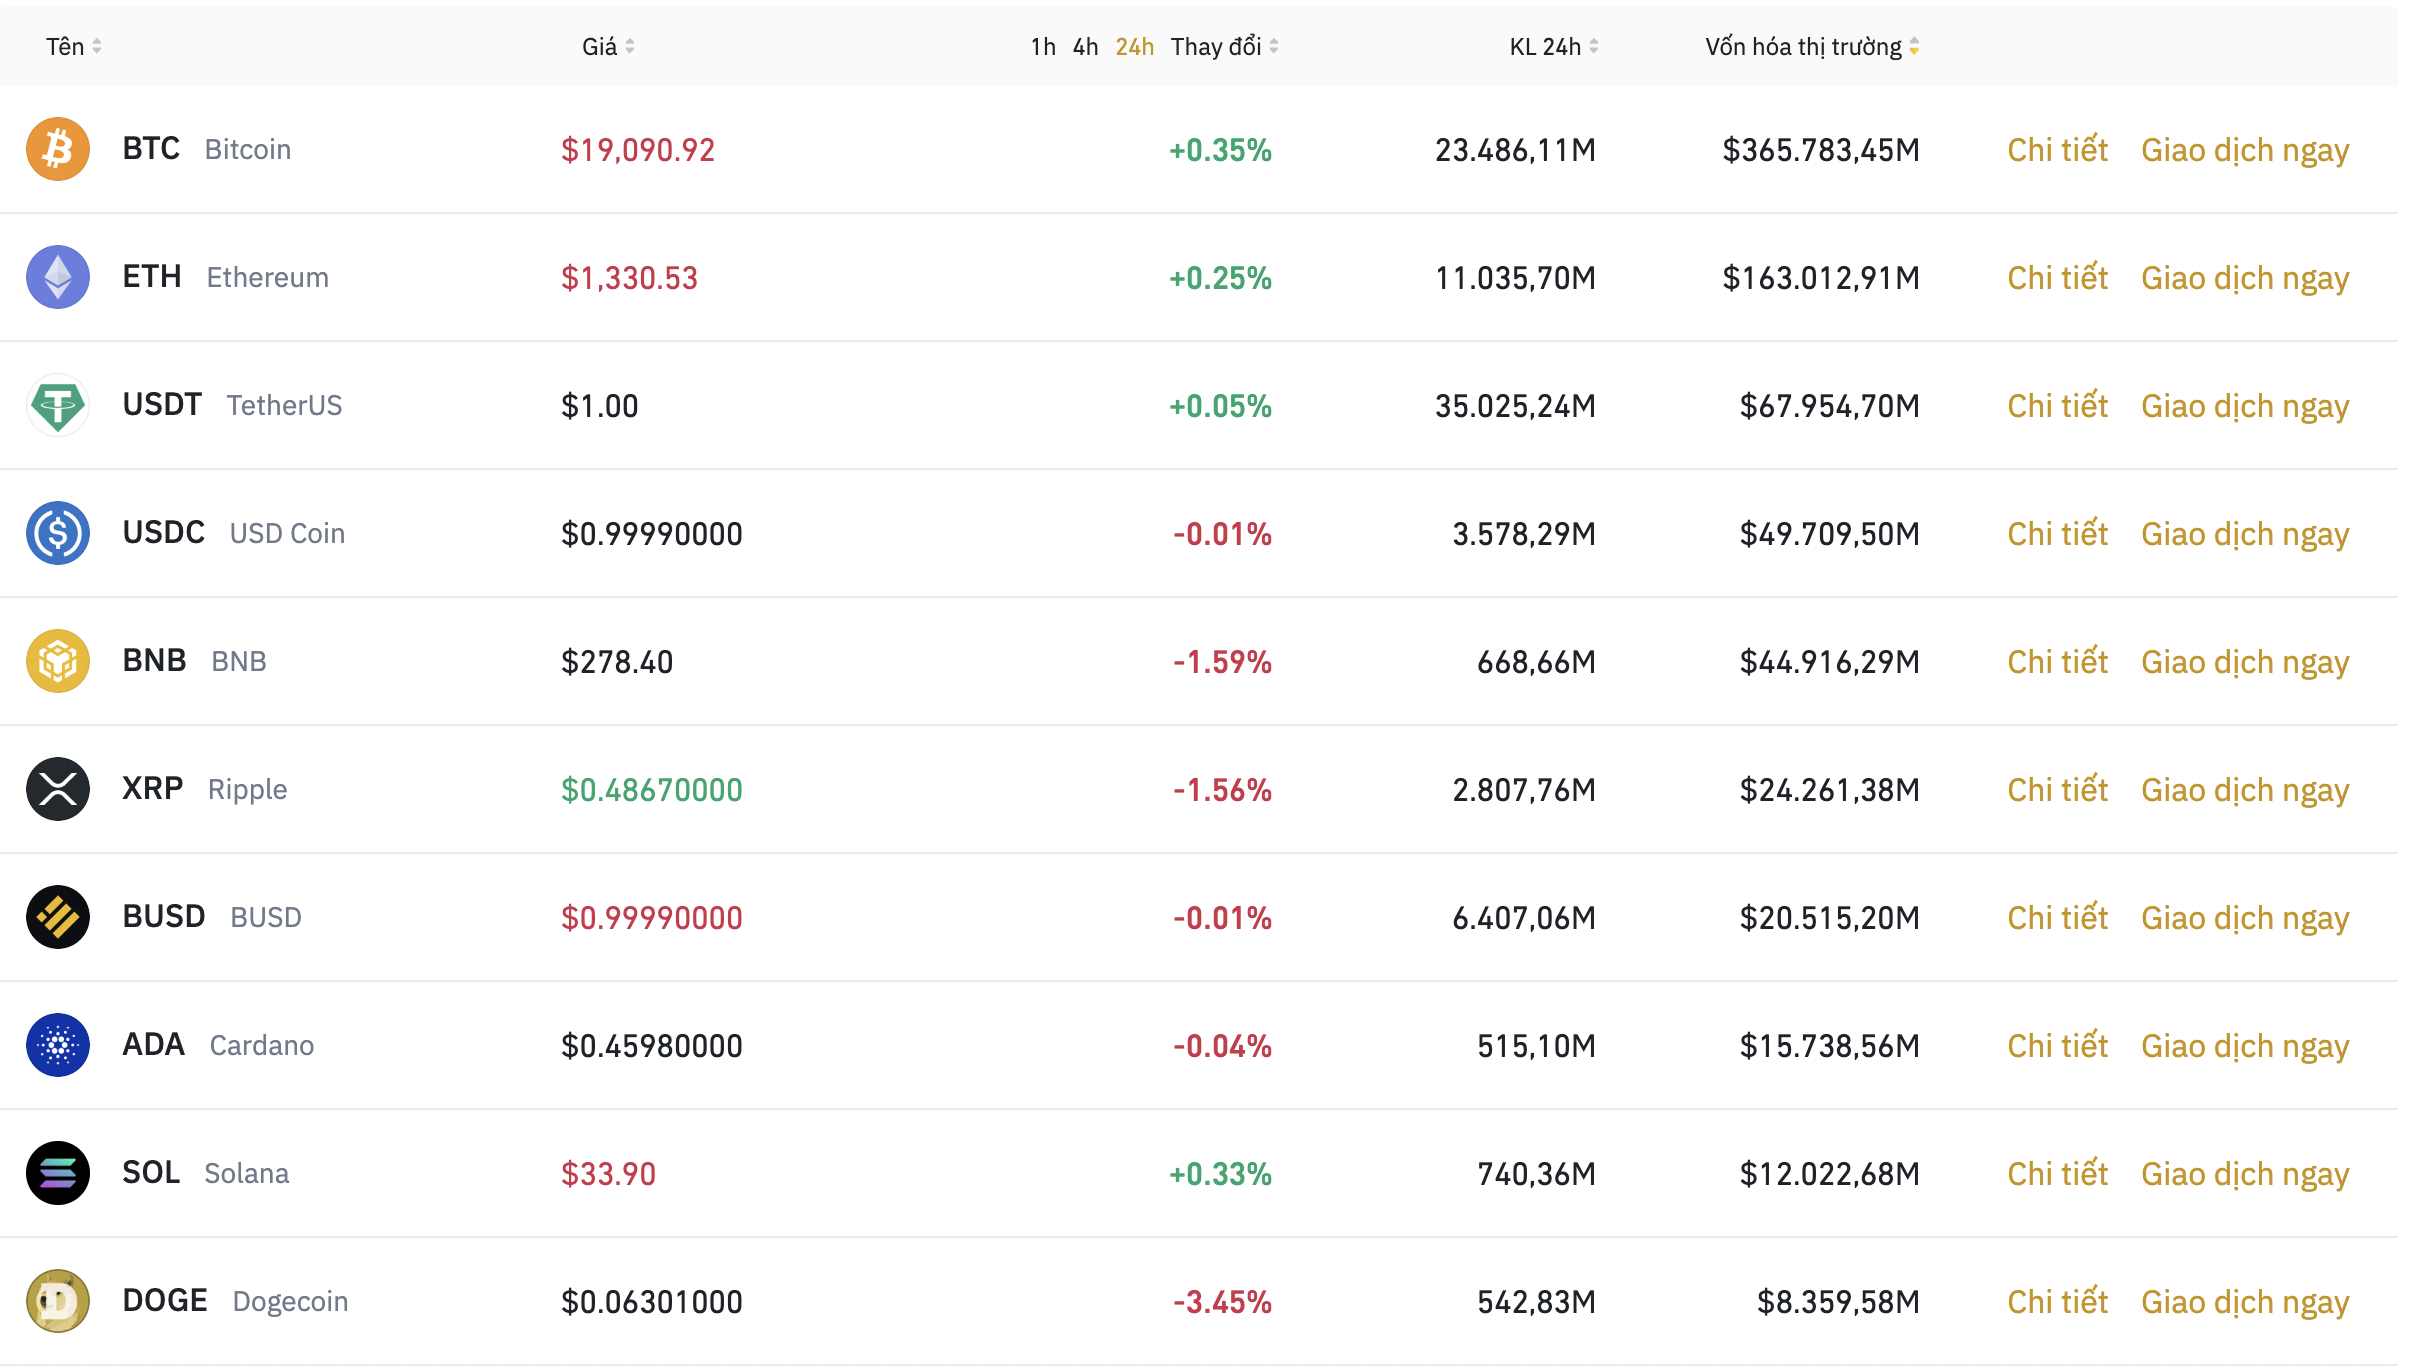The height and width of the screenshot is (1366, 2426).
Task: Click the BUSD coin logo
Action: (58, 917)
